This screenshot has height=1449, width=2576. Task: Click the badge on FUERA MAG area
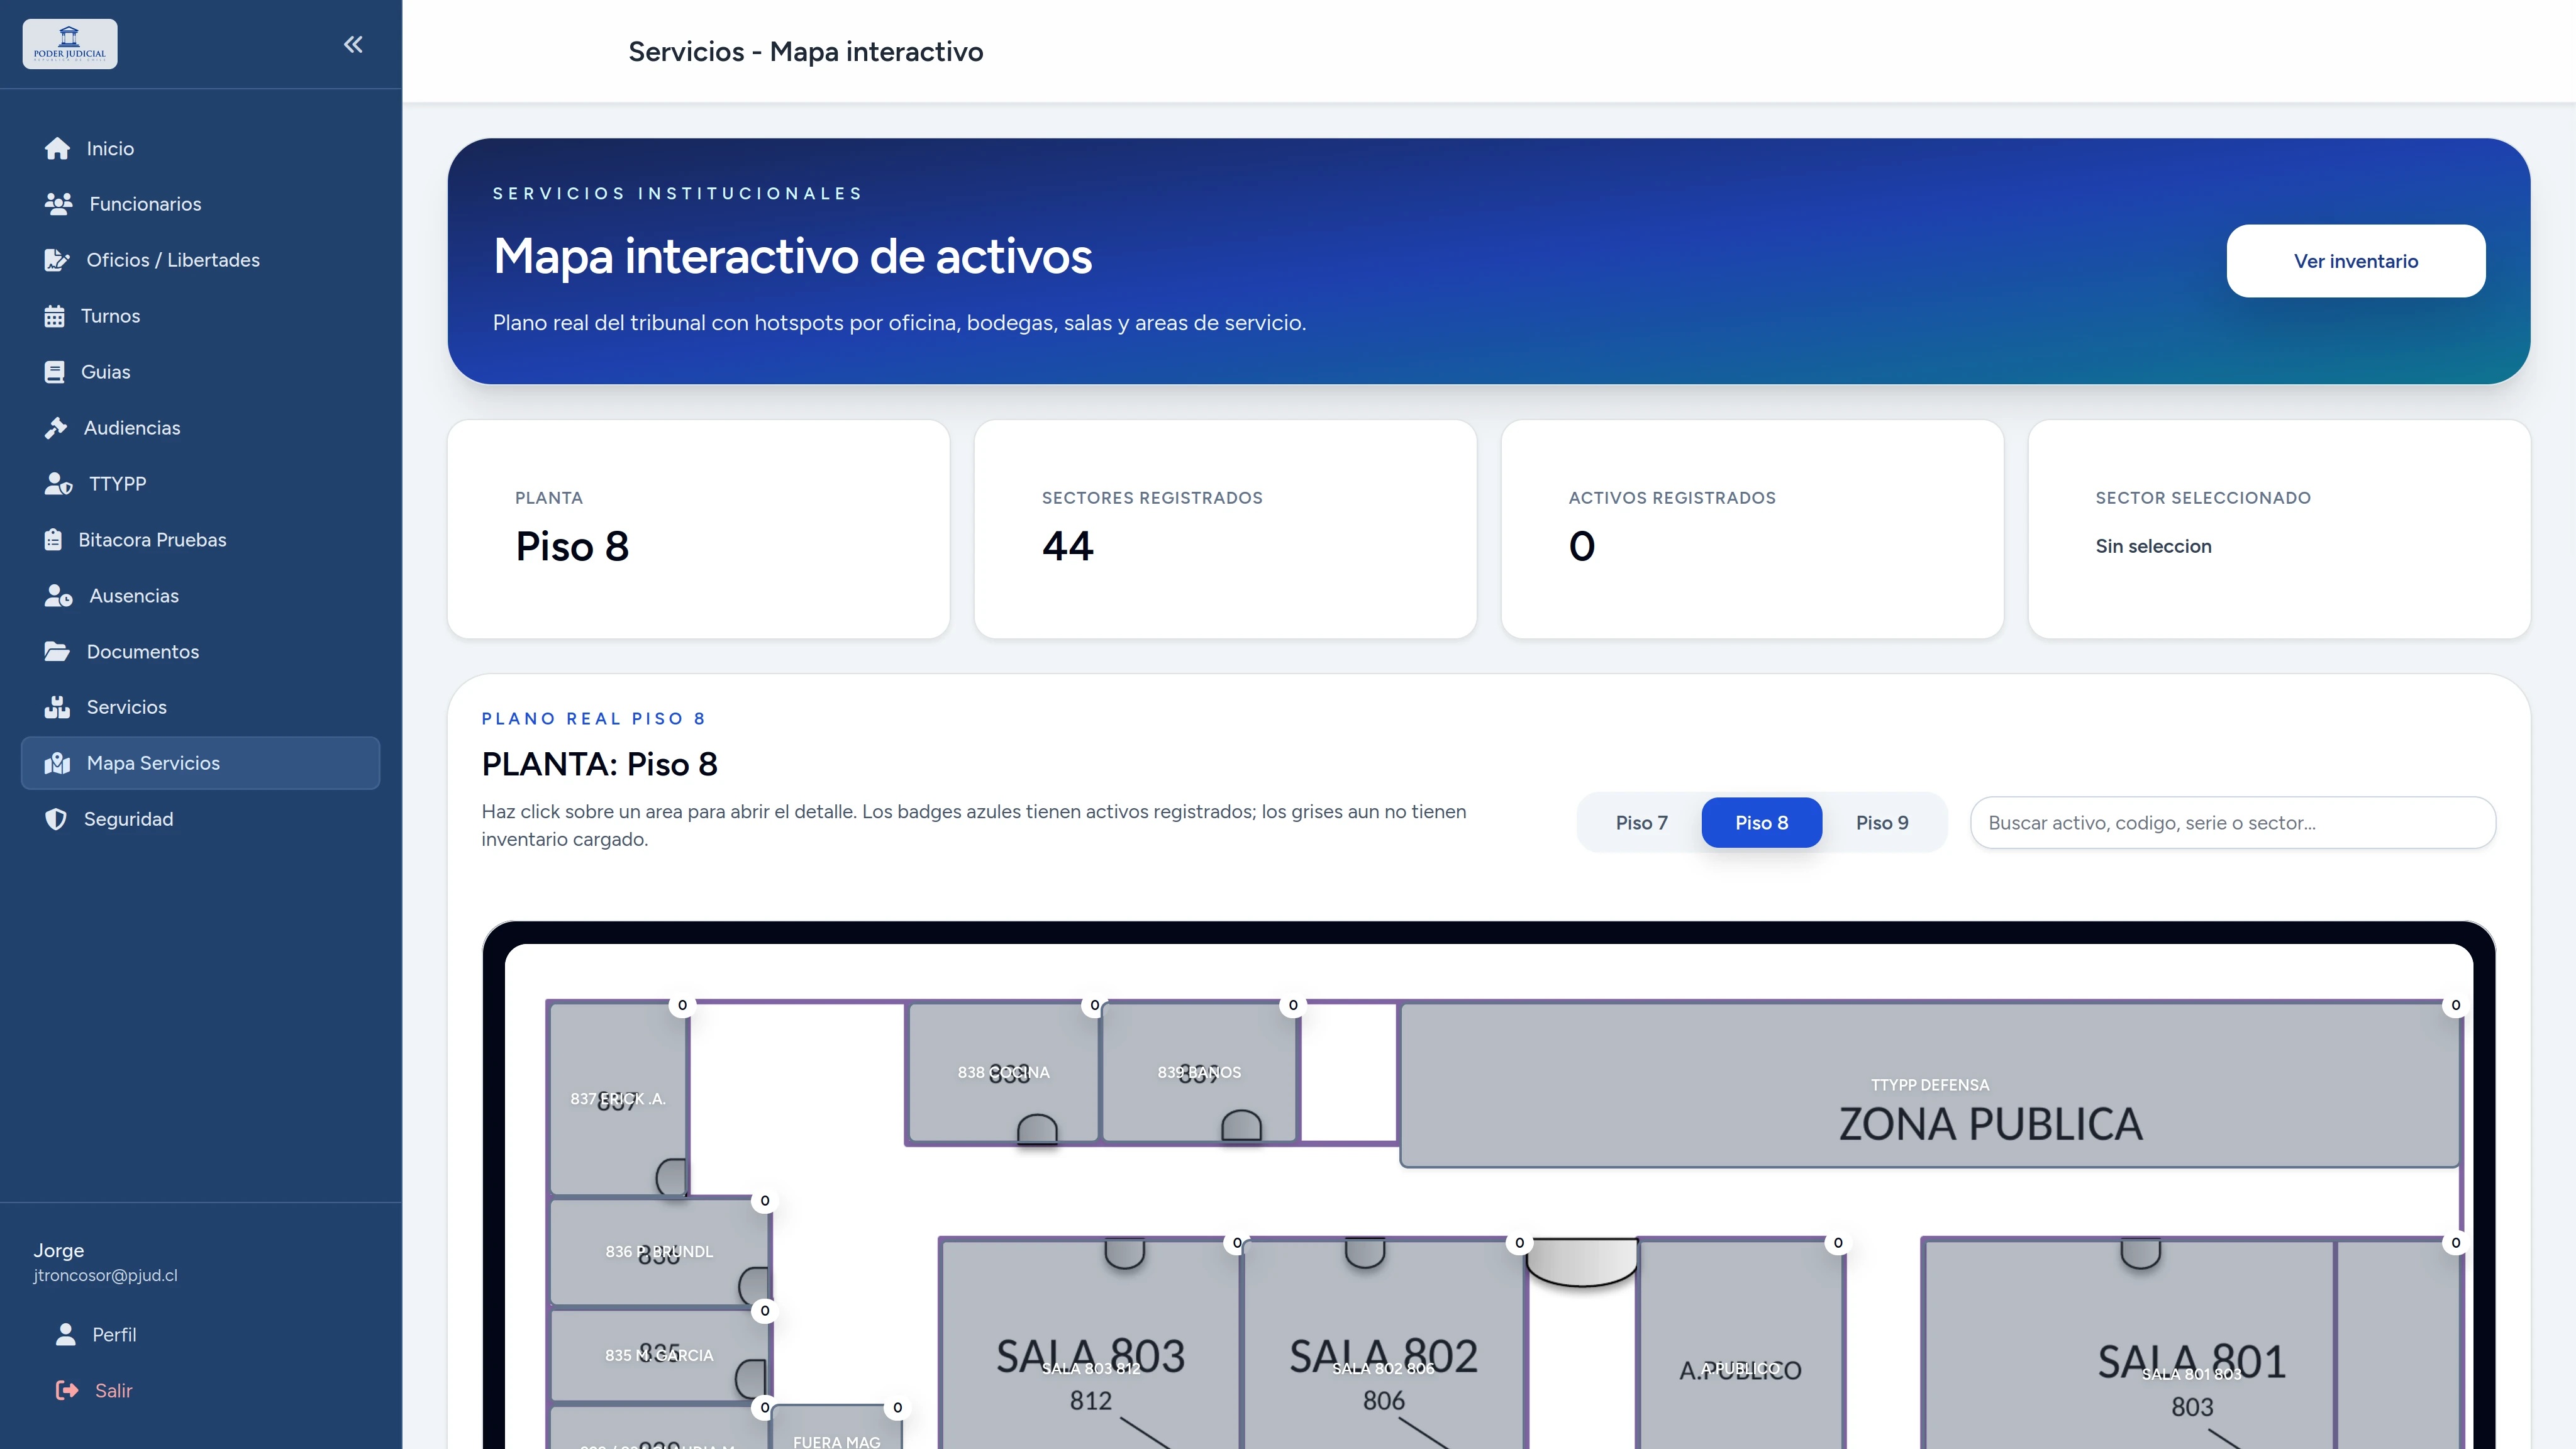pos(898,1408)
